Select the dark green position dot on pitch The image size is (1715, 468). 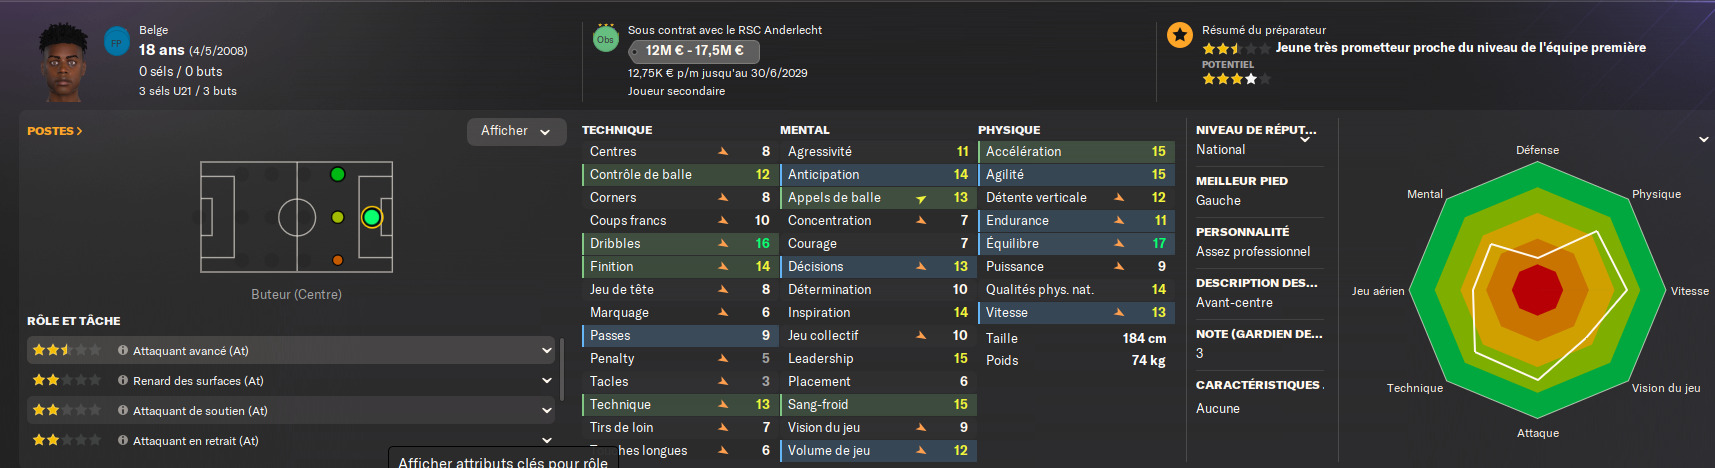[x=338, y=174]
